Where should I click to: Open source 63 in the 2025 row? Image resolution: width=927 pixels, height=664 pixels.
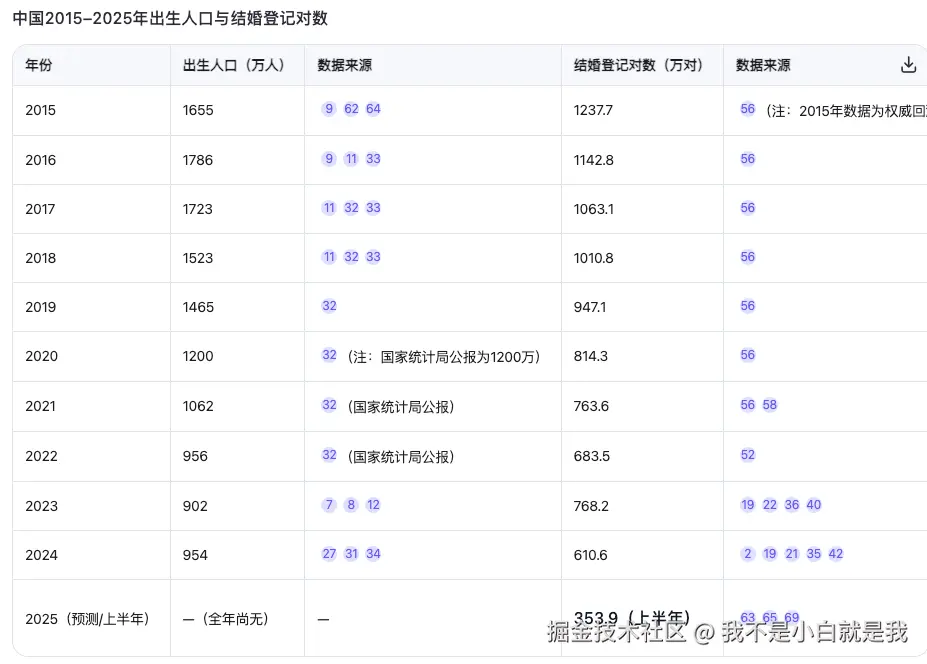tap(747, 617)
